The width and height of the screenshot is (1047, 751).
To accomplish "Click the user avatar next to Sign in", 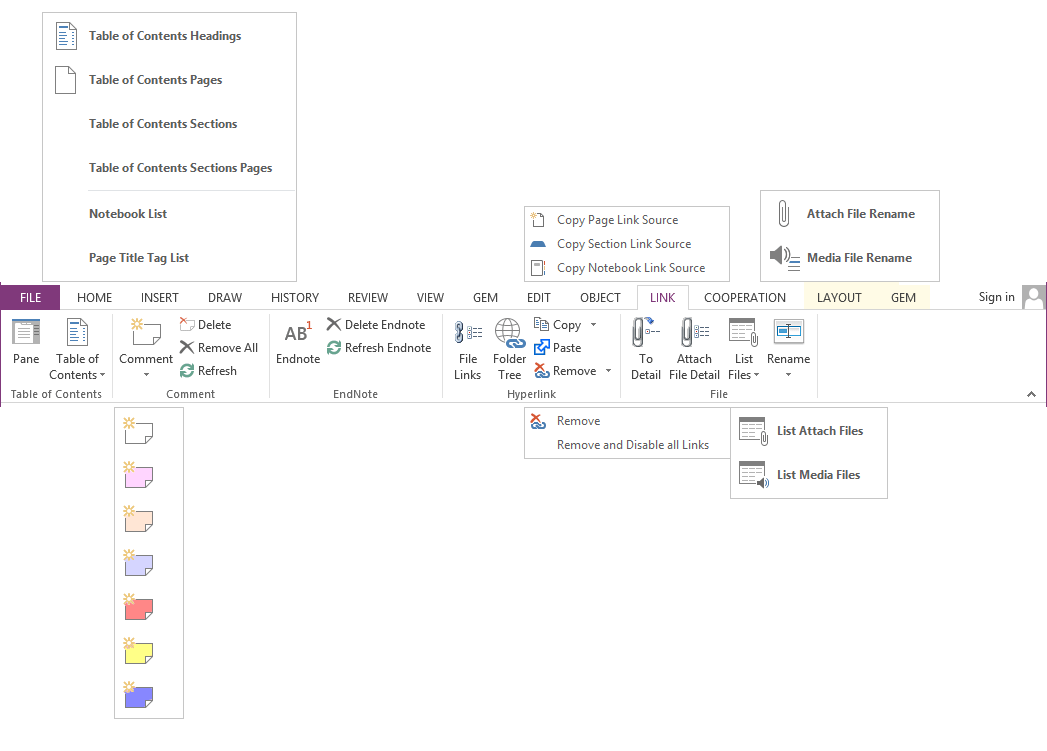I will pyautogui.click(x=1033, y=297).
